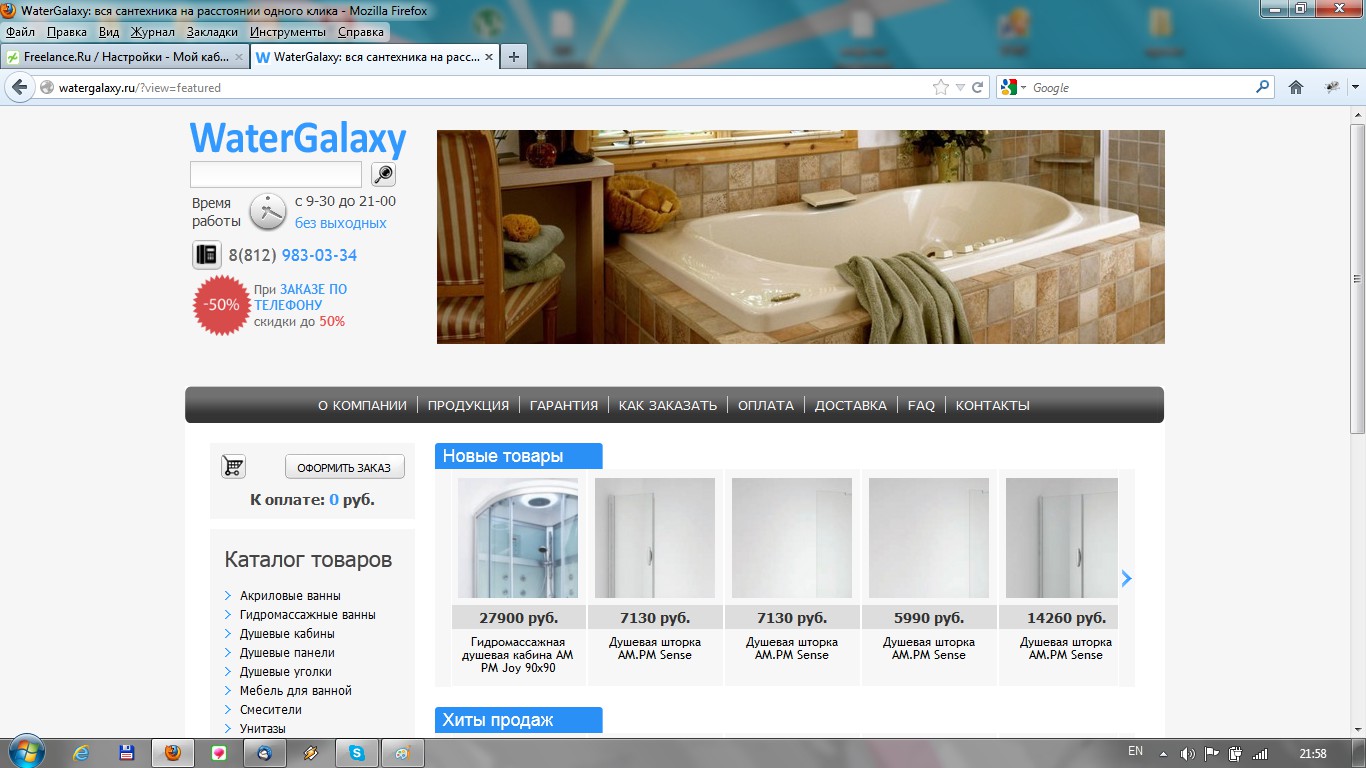Click the page vertical scrollbar thumb
This screenshot has width=1366, height=768.
tap(1357, 278)
